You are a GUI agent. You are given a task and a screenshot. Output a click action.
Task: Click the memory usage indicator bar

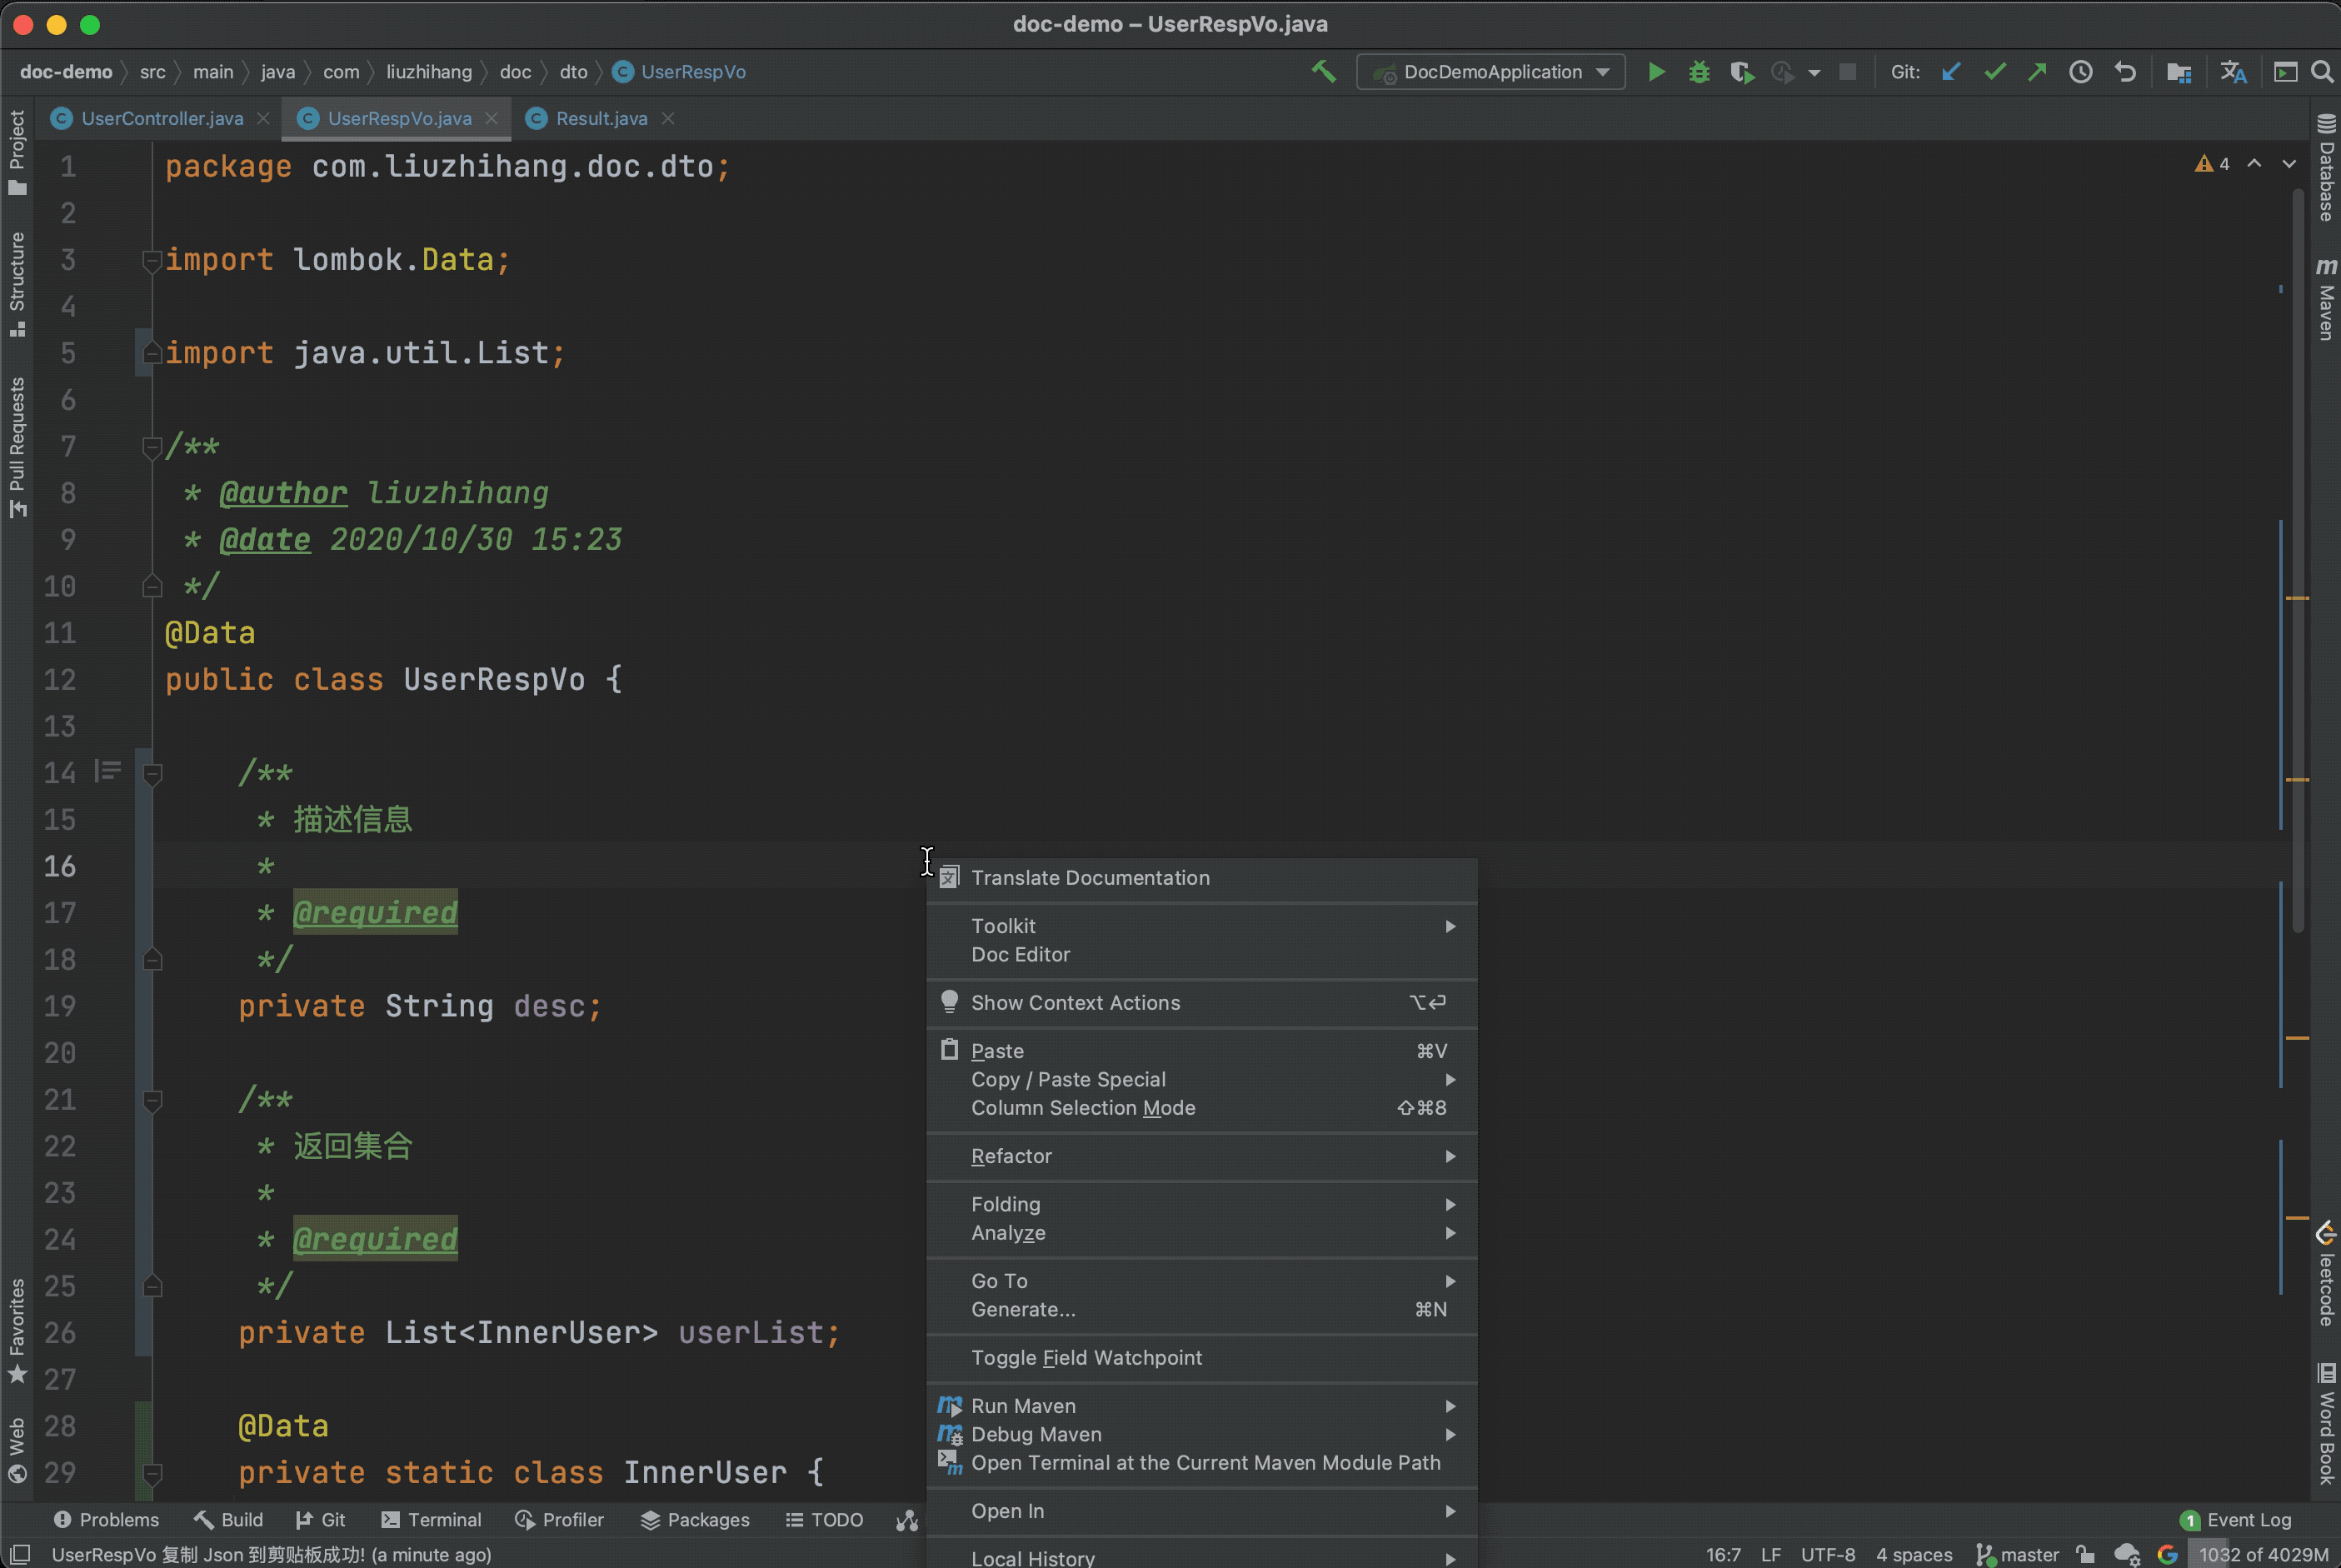point(2262,1555)
